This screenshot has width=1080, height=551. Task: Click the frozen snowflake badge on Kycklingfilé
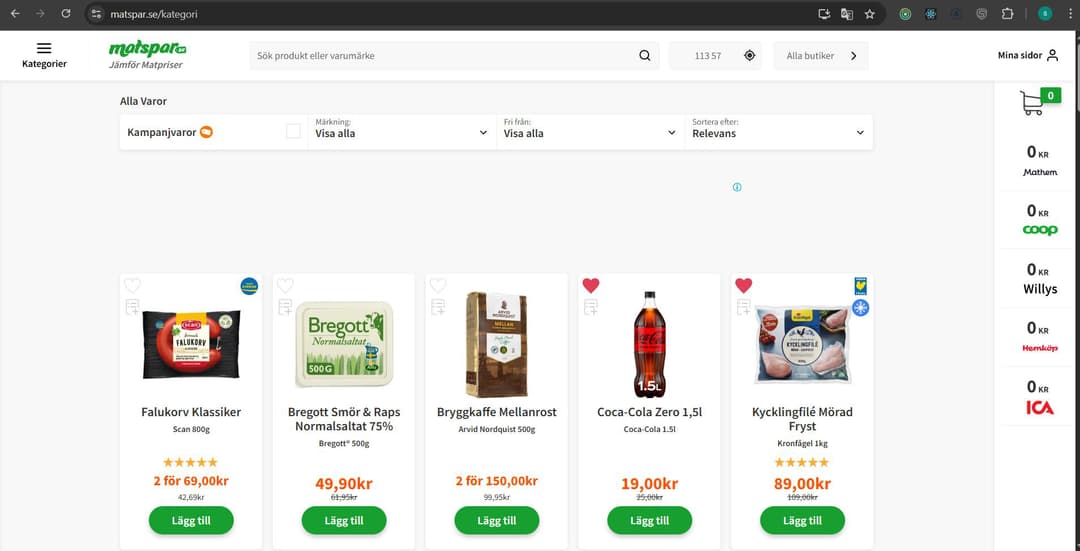pos(860,308)
